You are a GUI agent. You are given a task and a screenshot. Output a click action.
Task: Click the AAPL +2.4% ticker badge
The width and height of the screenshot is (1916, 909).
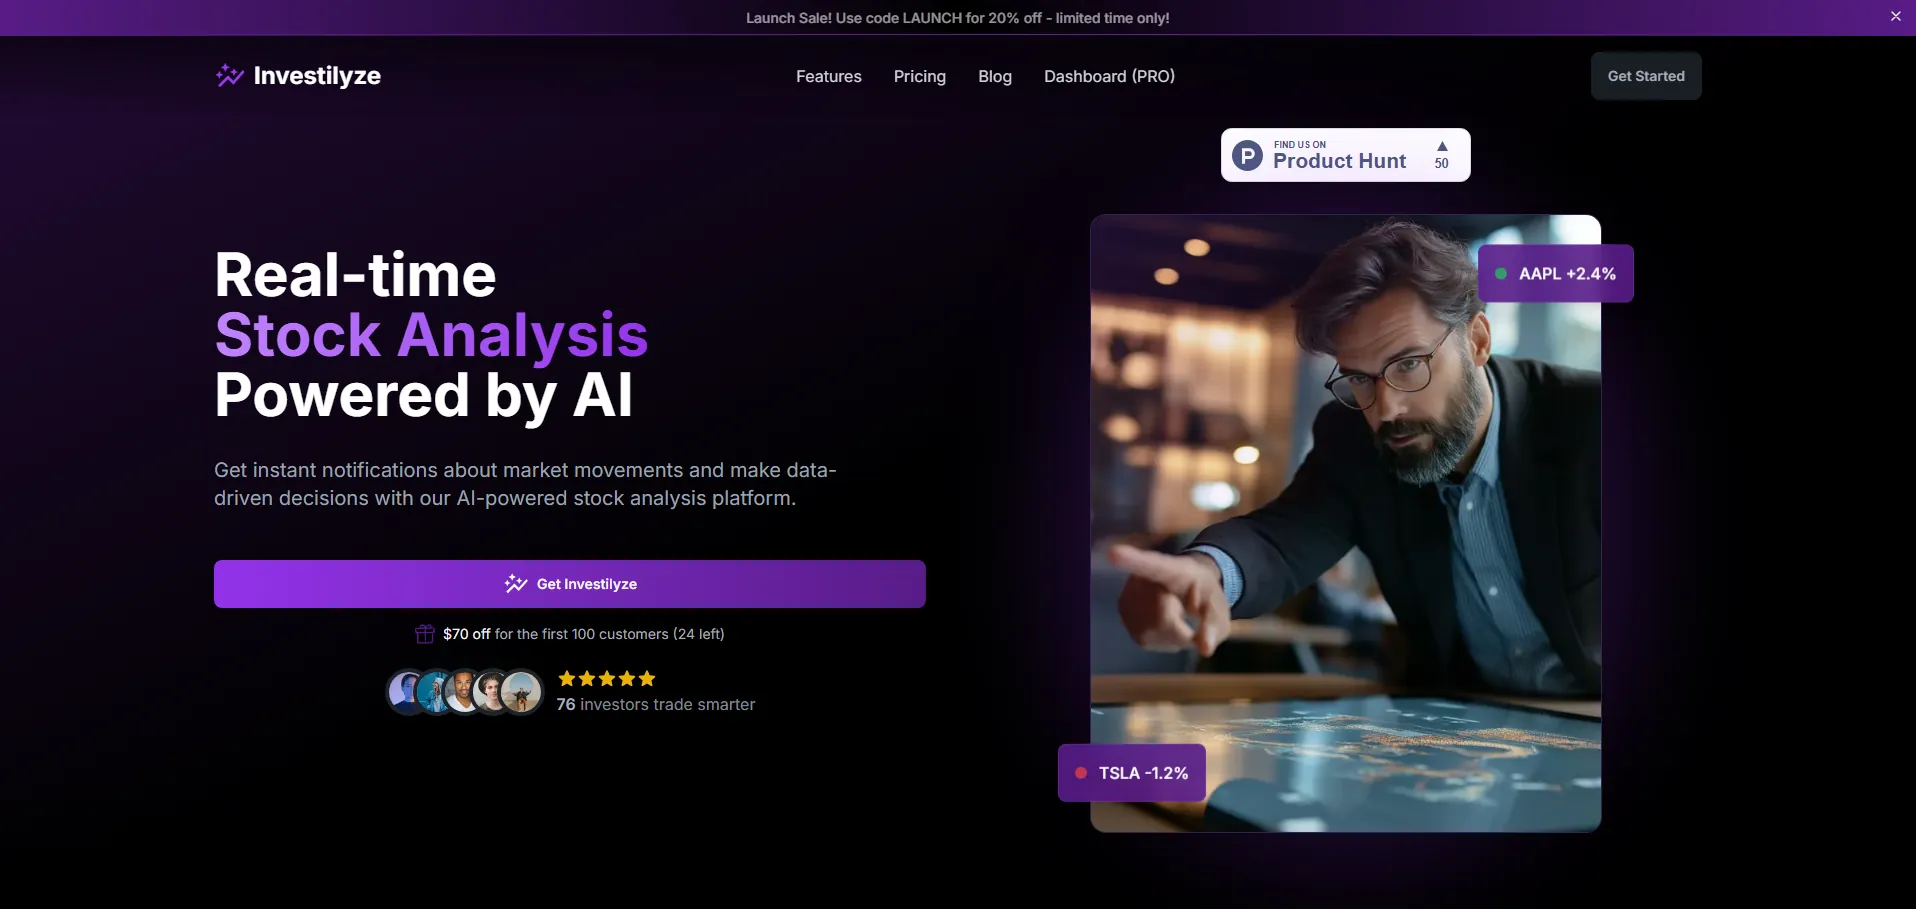pyautogui.click(x=1556, y=273)
